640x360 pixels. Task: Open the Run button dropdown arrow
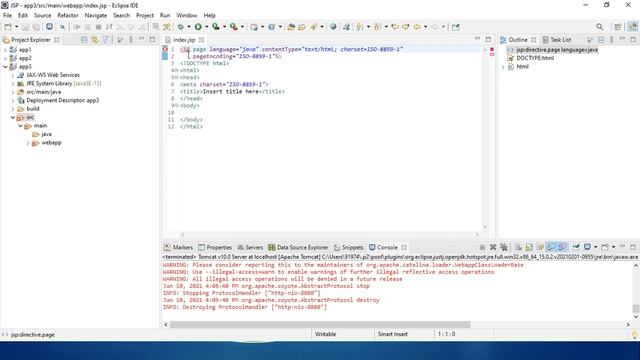point(207,27)
